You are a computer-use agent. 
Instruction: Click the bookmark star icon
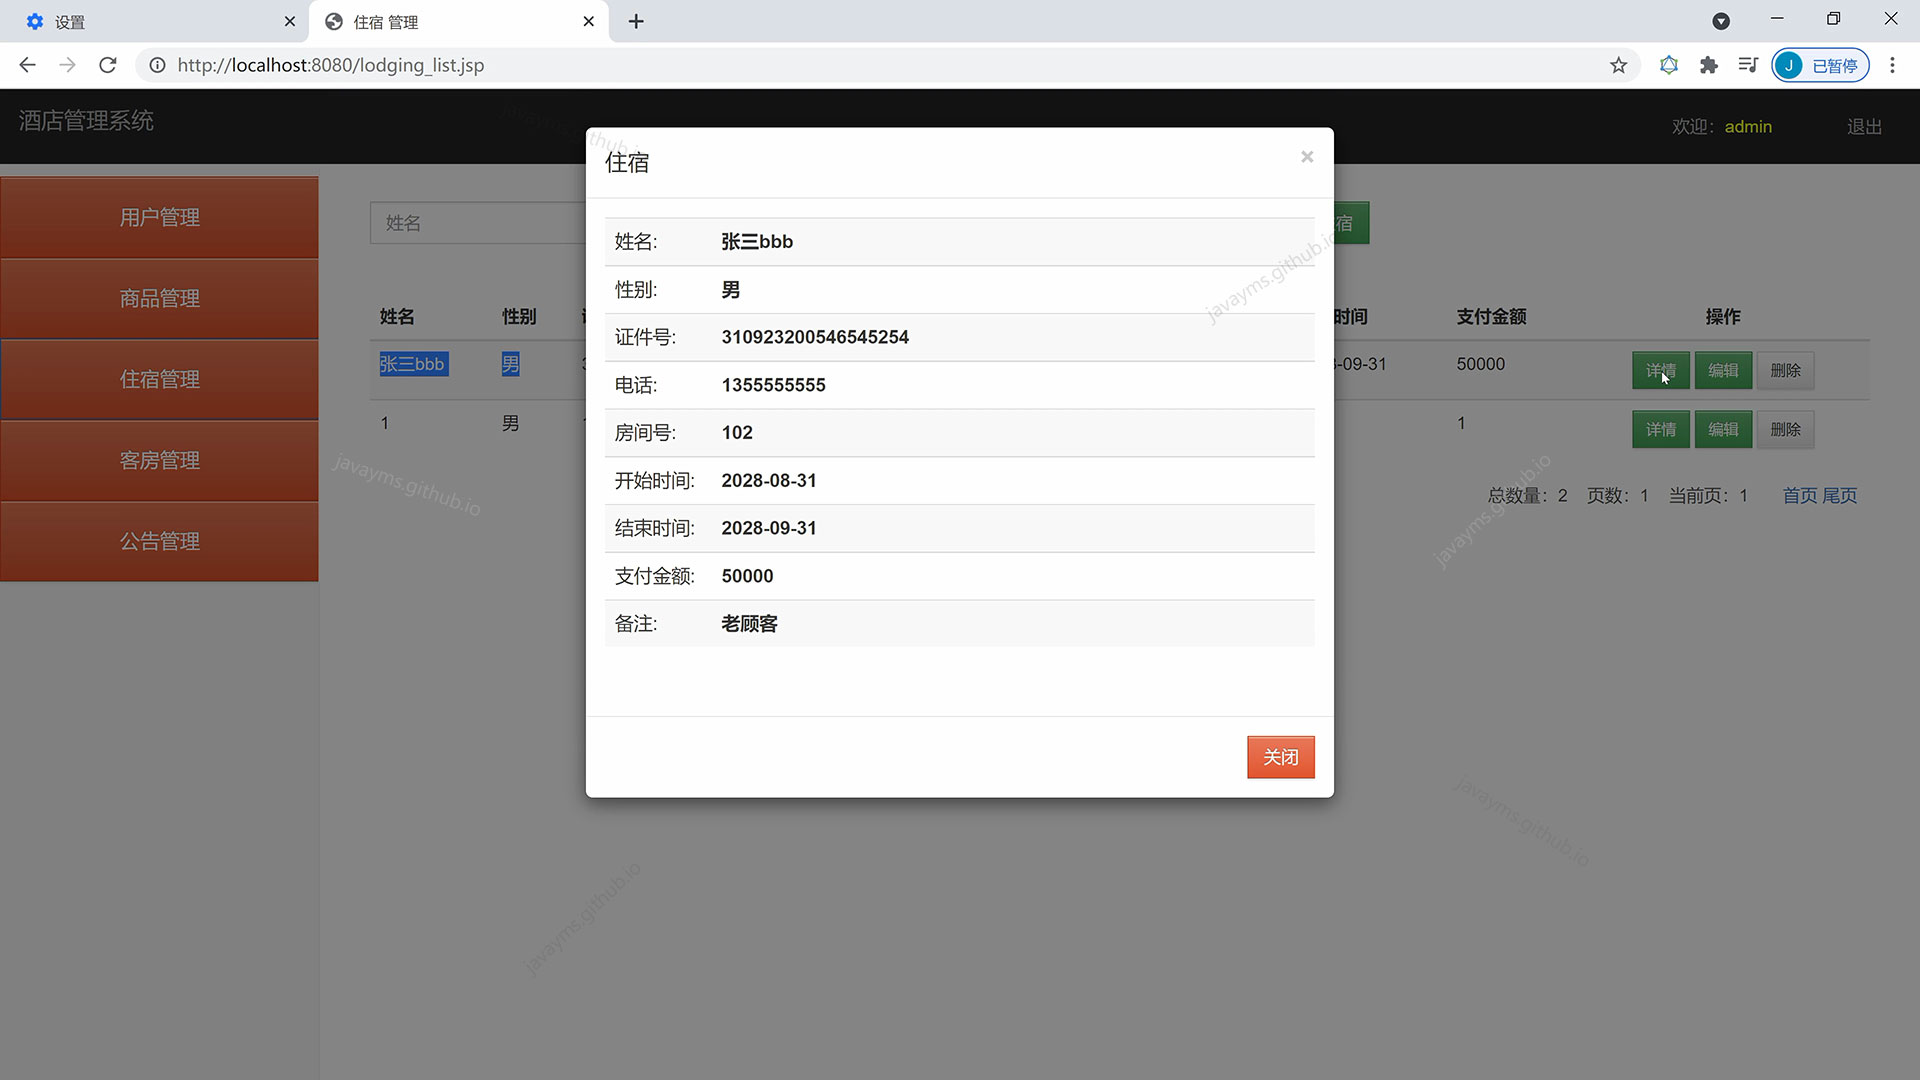click(x=1619, y=65)
